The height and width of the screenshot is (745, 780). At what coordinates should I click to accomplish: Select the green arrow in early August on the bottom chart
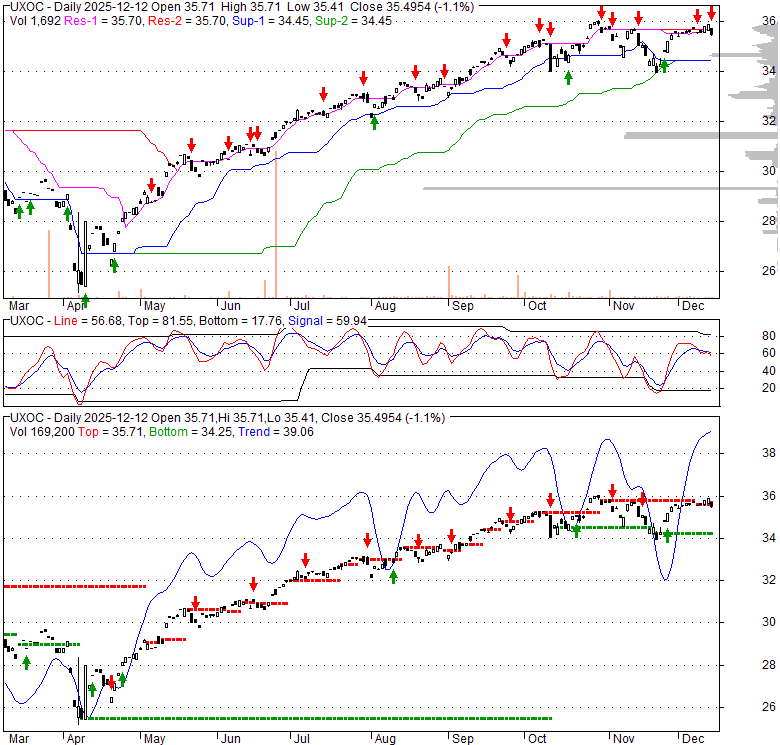tap(394, 577)
